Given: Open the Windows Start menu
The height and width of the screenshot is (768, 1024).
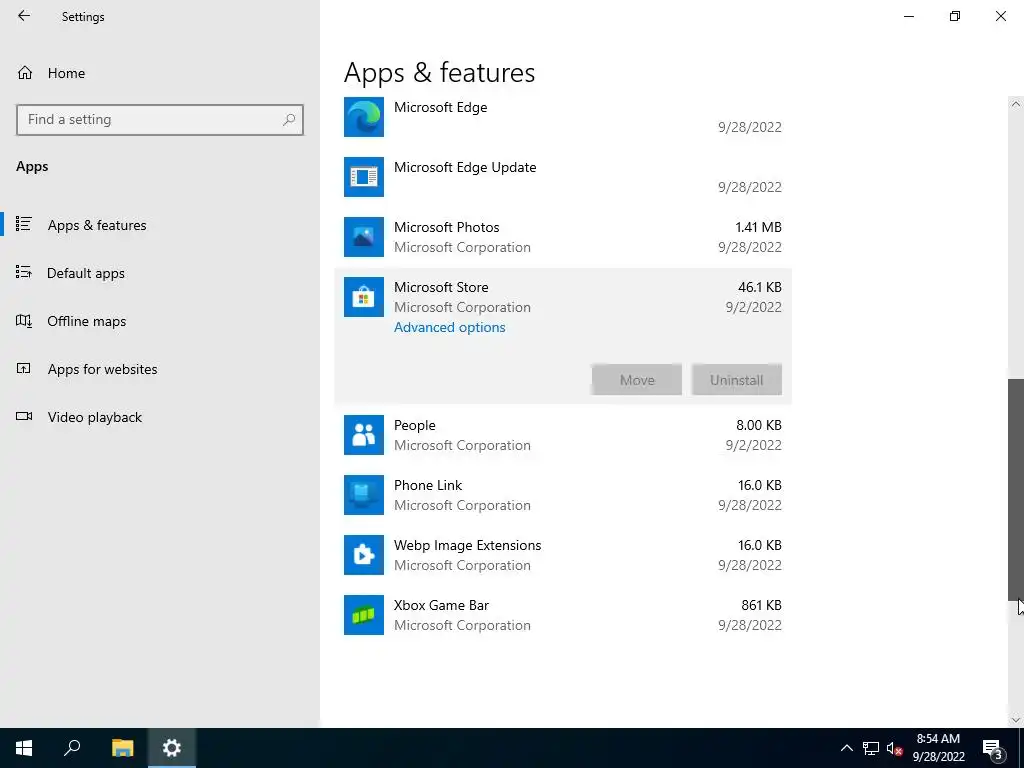Looking at the screenshot, I should (x=24, y=748).
